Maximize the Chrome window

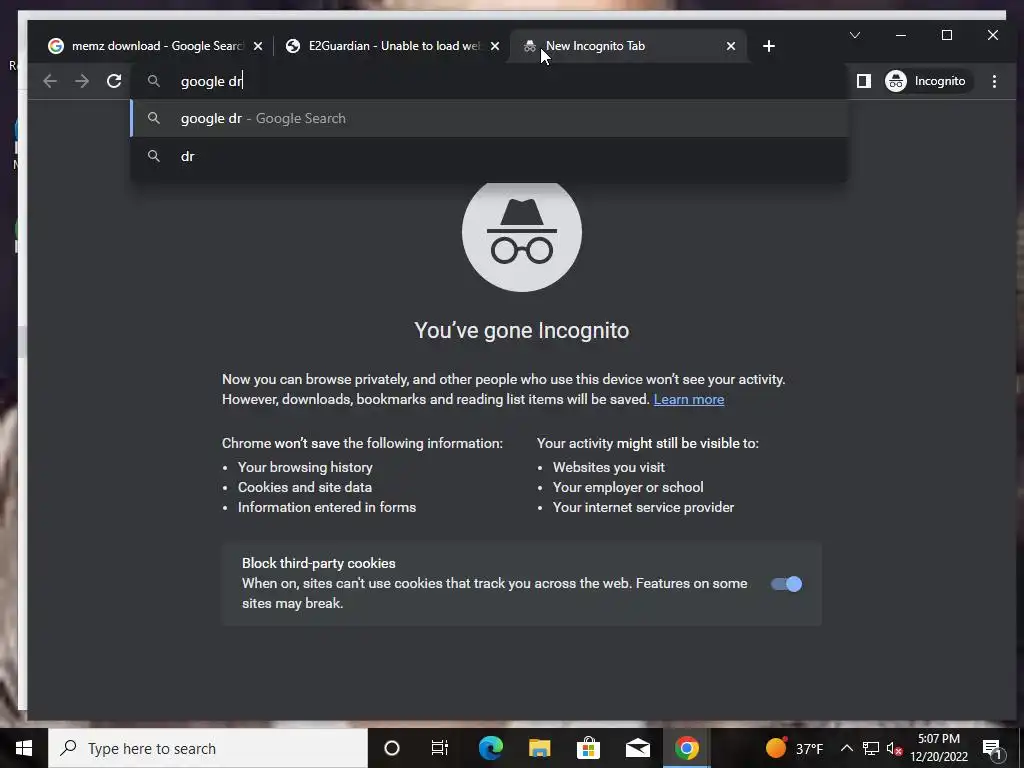pyautogui.click(x=947, y=35)
